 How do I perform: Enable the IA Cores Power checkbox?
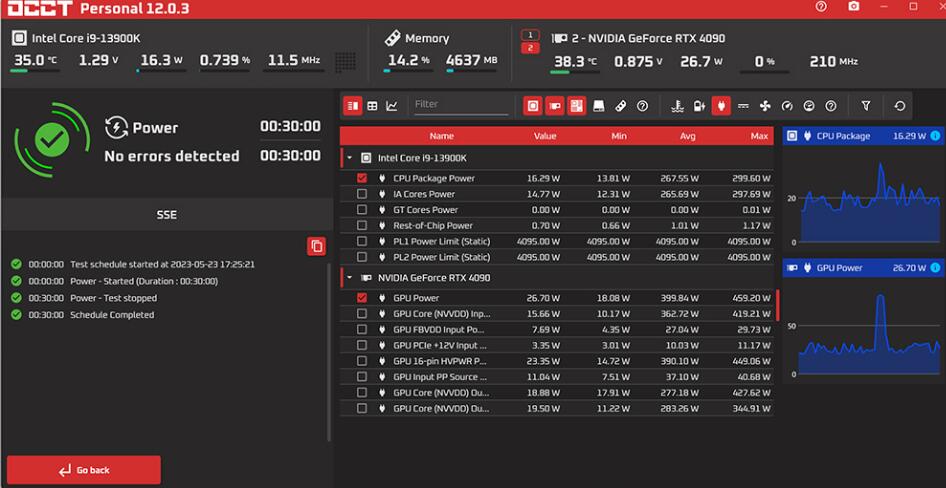point(362,194)
